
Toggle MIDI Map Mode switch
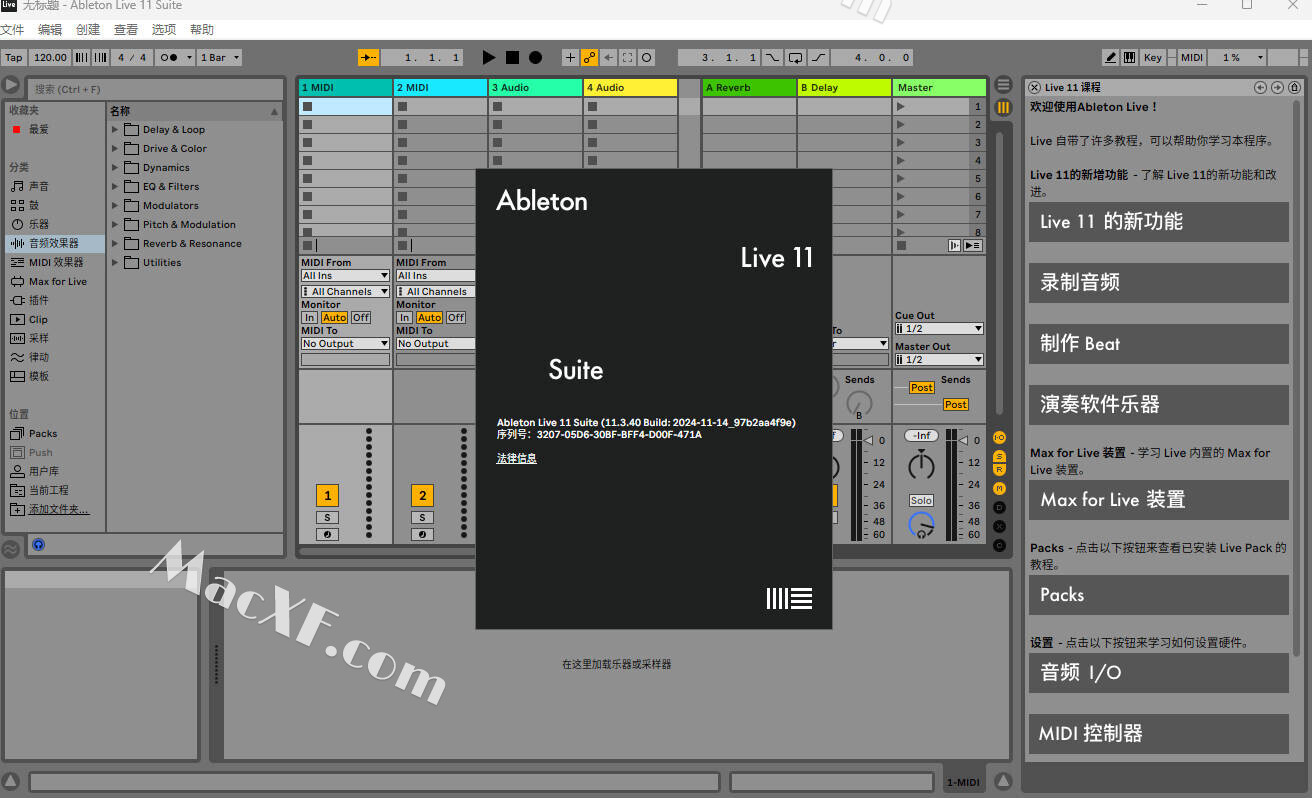click(1192, 58)
